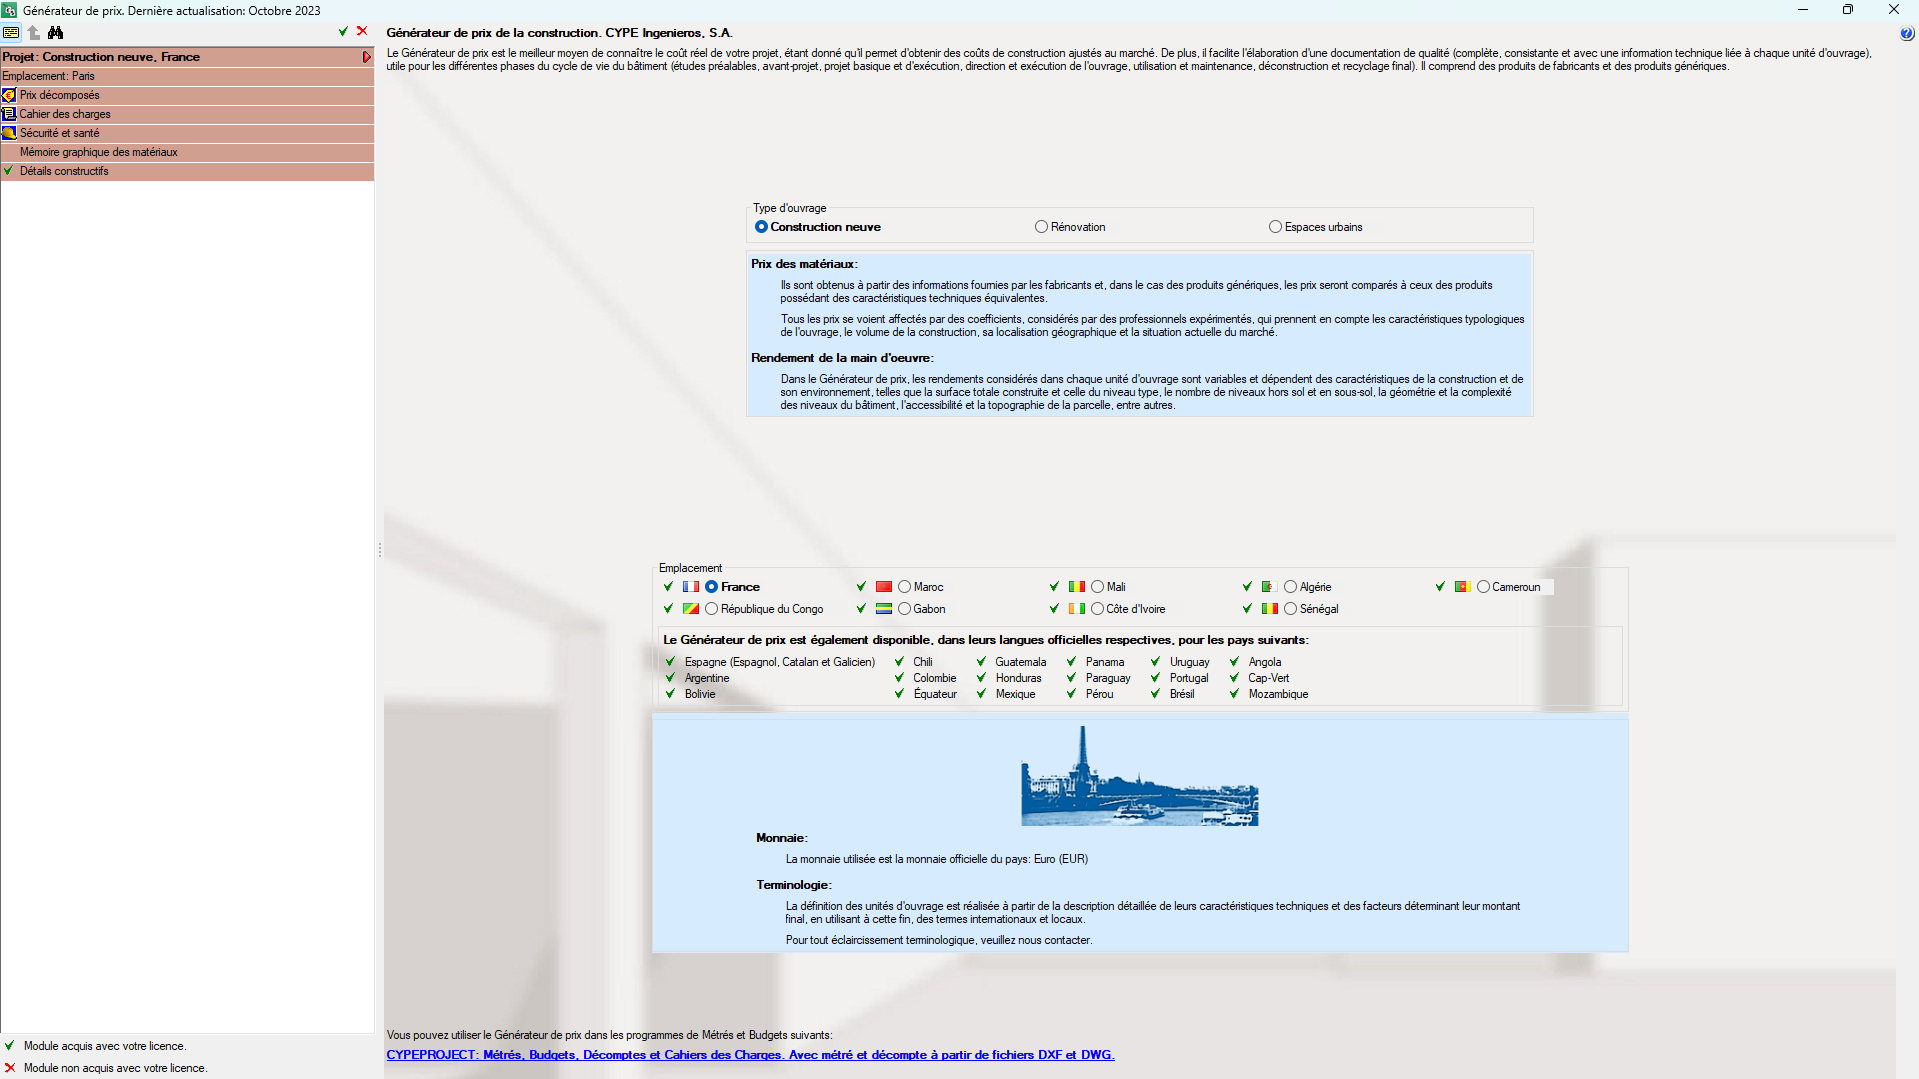Open Mémoire graphique des matériaux

tap(187, 152)
